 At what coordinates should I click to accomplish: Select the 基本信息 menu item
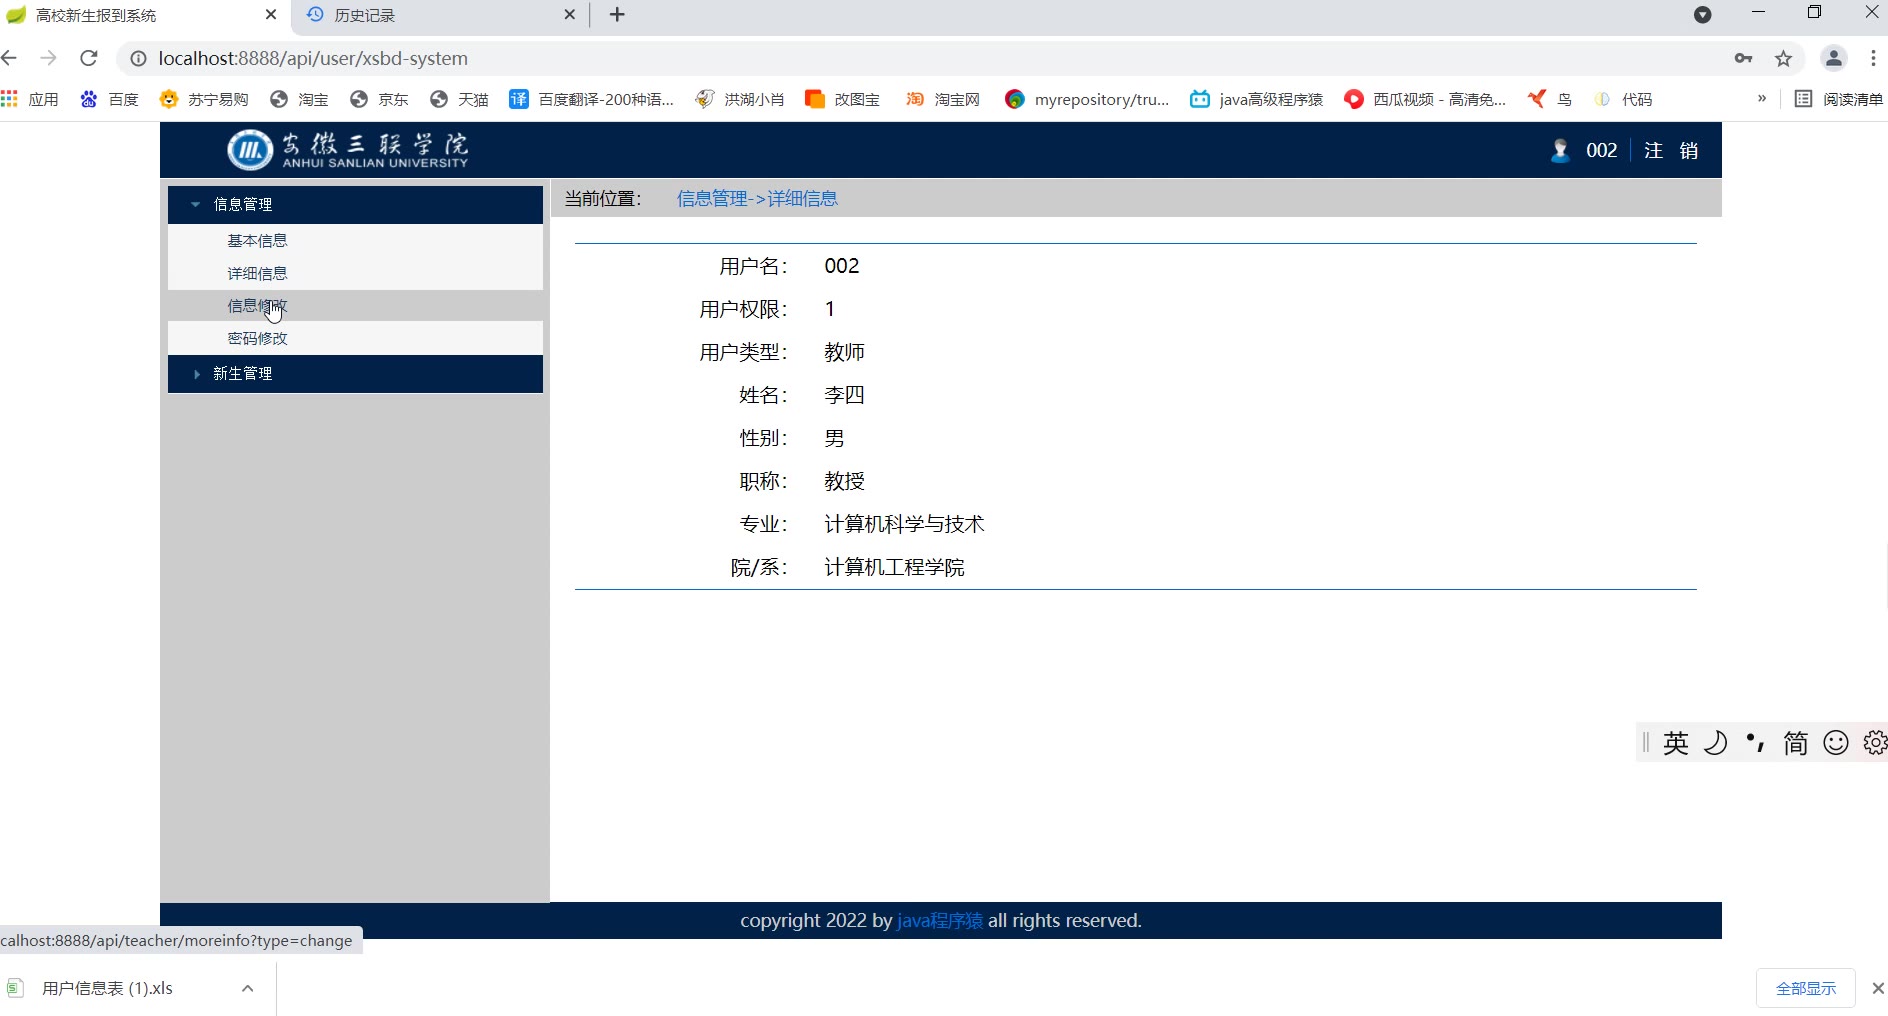tap(257, 241)
